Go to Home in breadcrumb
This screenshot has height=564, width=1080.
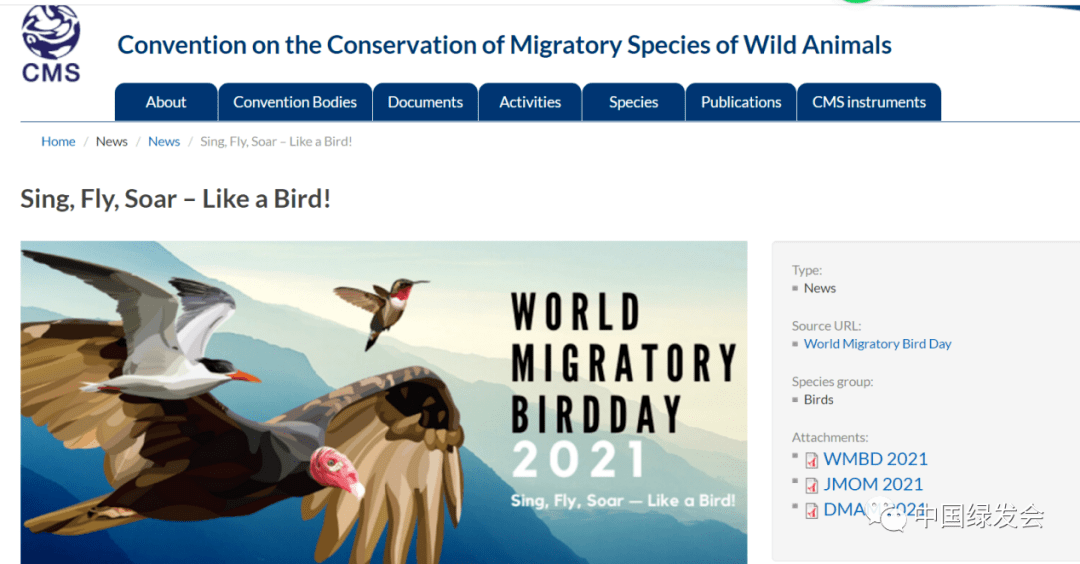(x=58, y=141)
